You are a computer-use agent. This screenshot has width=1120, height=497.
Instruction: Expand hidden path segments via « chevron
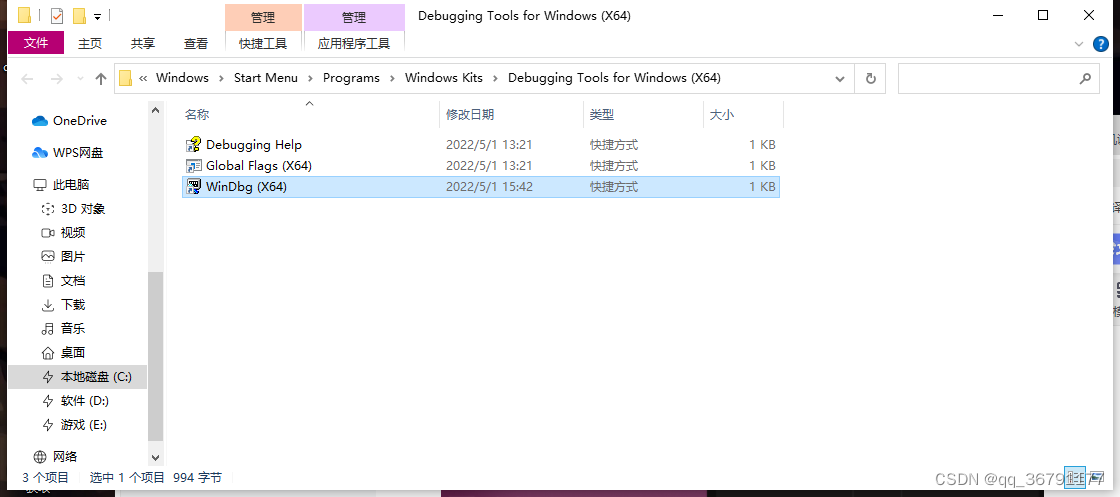point(144,78)
